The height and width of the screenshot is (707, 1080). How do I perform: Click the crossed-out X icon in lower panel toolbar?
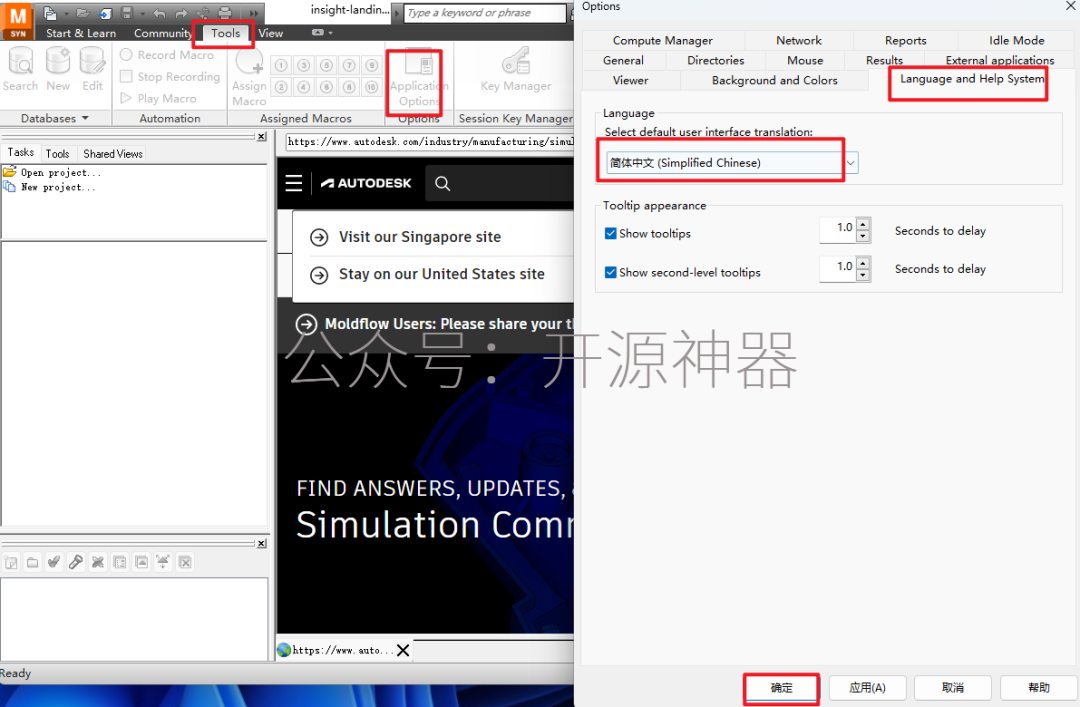[98, 563]
